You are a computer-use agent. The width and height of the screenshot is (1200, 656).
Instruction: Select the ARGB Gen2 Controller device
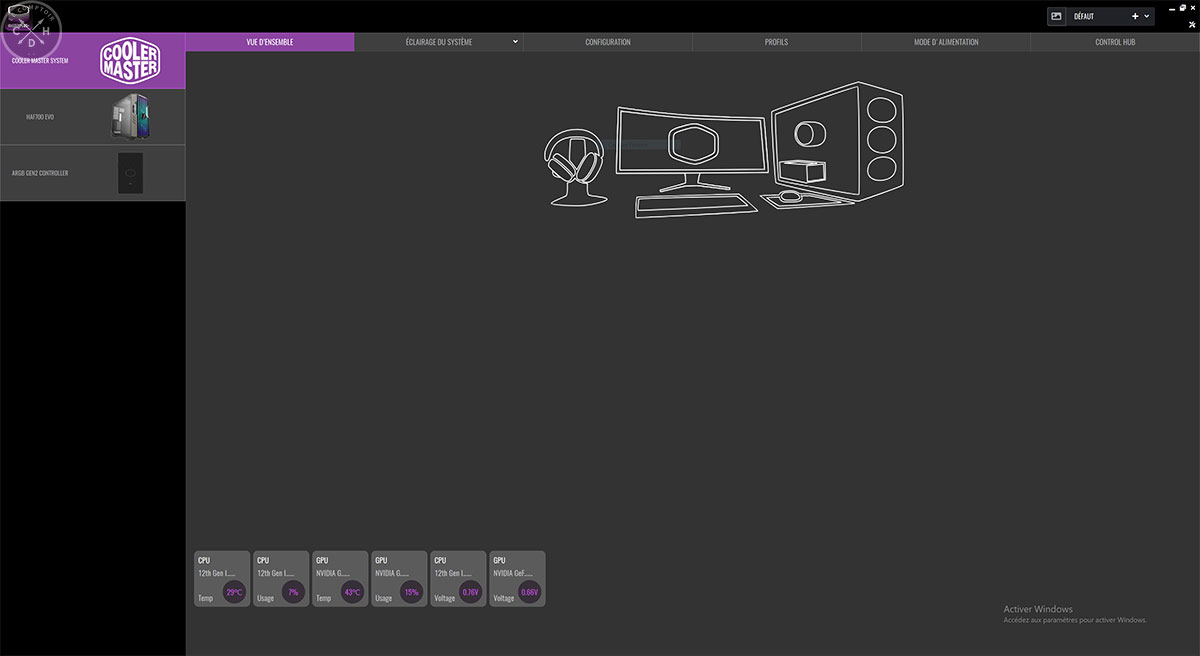point(92,173)
